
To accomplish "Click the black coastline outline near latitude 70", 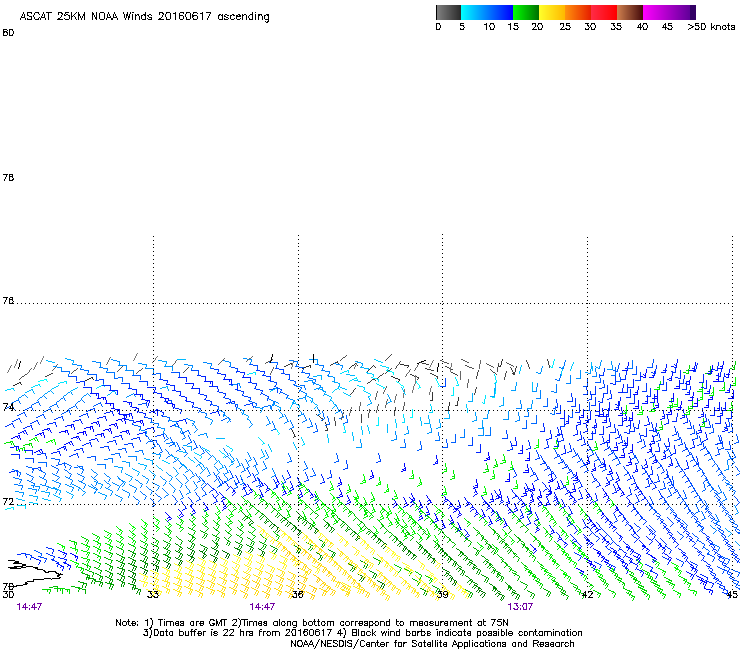I will [x=34, y=573].
